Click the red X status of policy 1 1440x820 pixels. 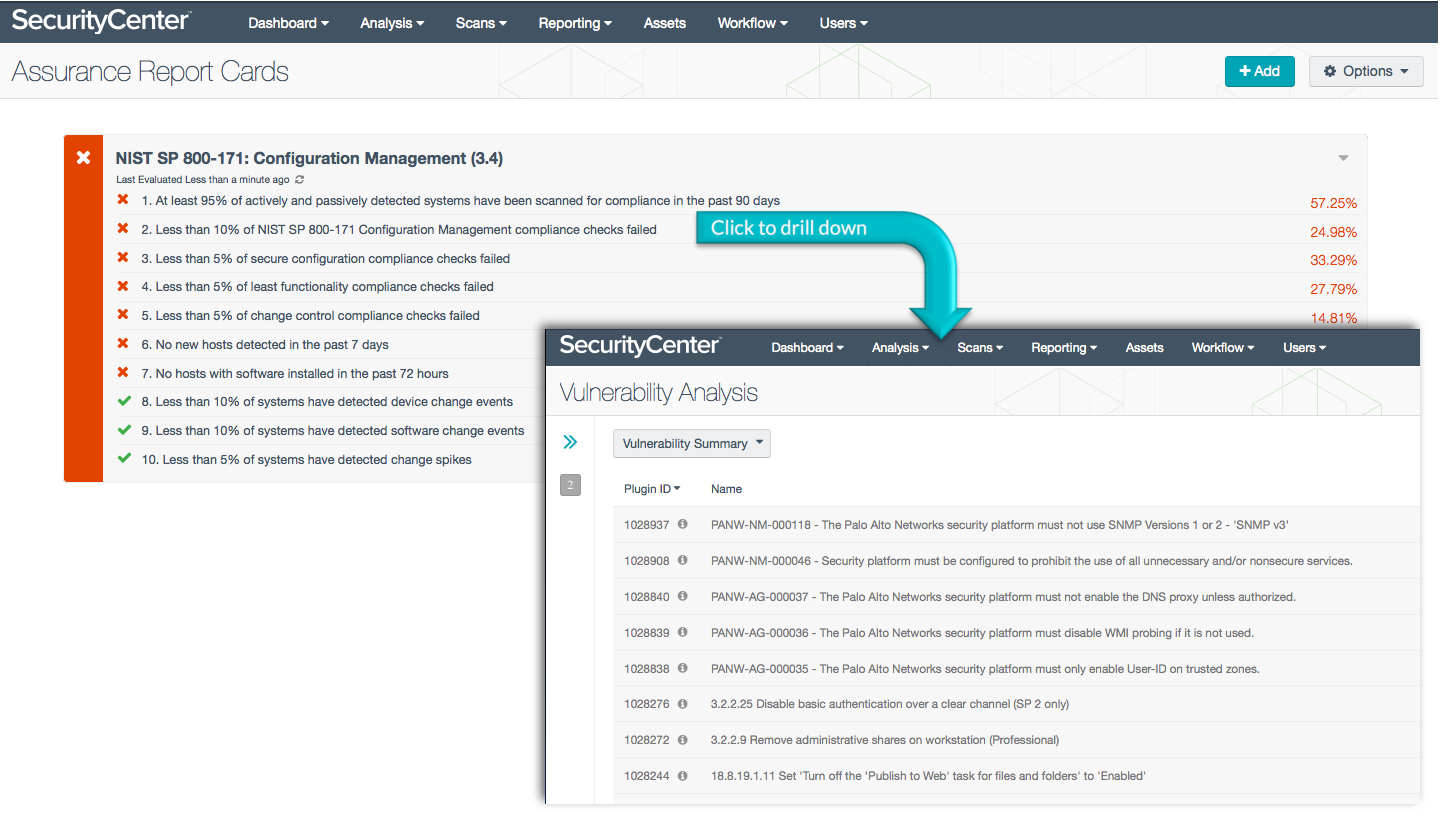pos(124,200)
